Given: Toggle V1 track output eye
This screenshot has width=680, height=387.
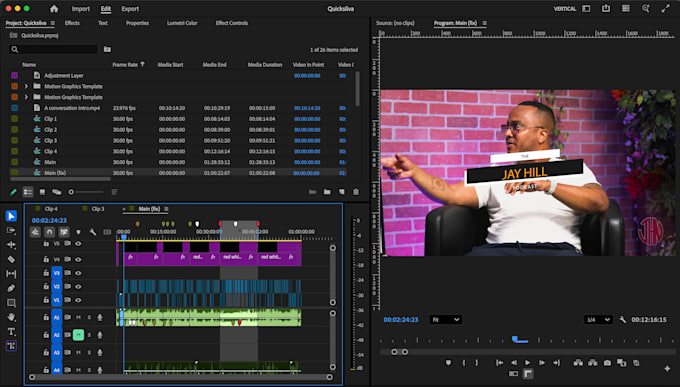Looking at the screenshot, I should point(78,300).
